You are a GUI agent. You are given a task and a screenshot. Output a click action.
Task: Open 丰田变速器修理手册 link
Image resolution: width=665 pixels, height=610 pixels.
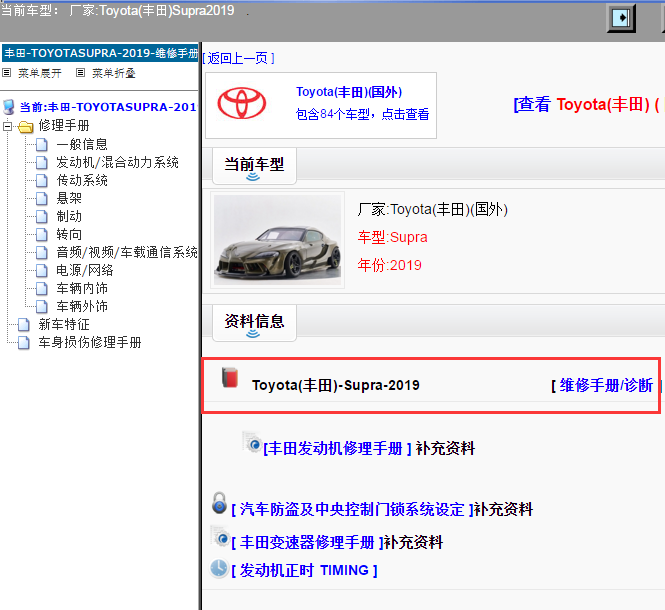coord(307,543)
